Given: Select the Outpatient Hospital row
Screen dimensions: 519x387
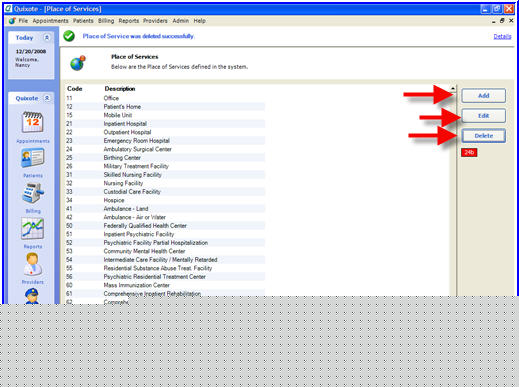Looking at the screenshot, I should click(165, 132).
